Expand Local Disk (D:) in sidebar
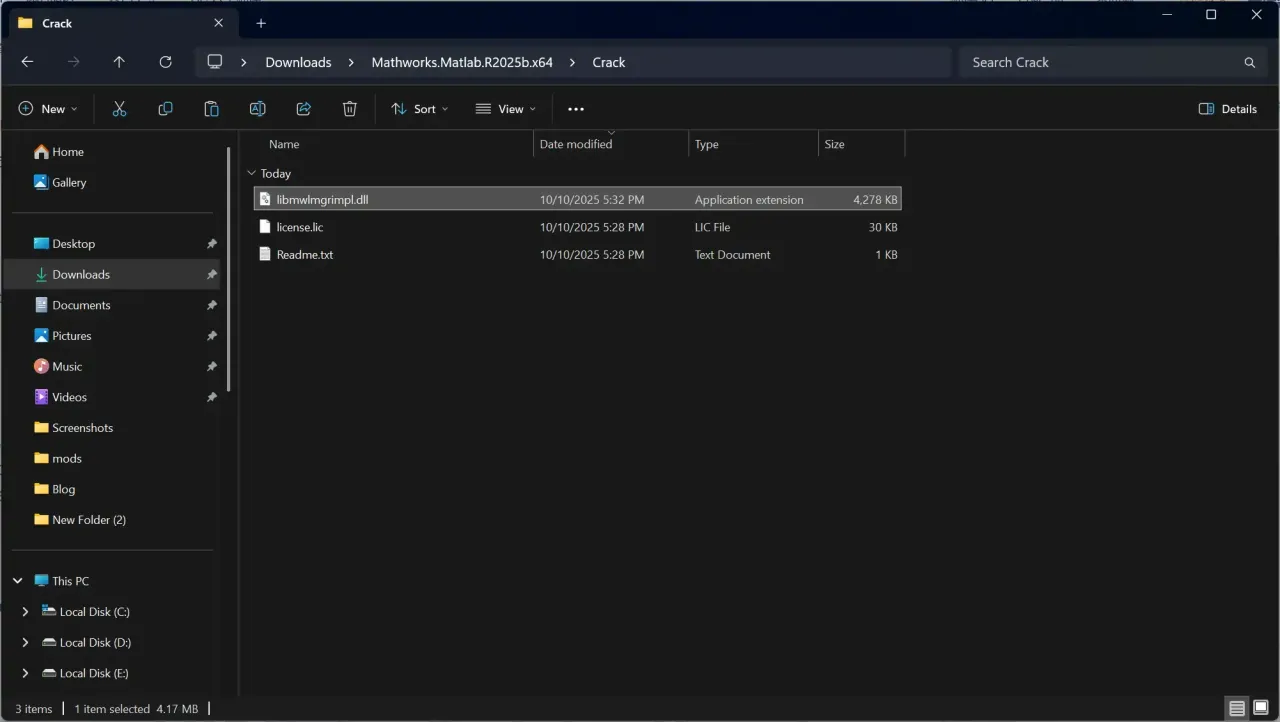This screenshot has width=1280, height=722. click(26, 643)
